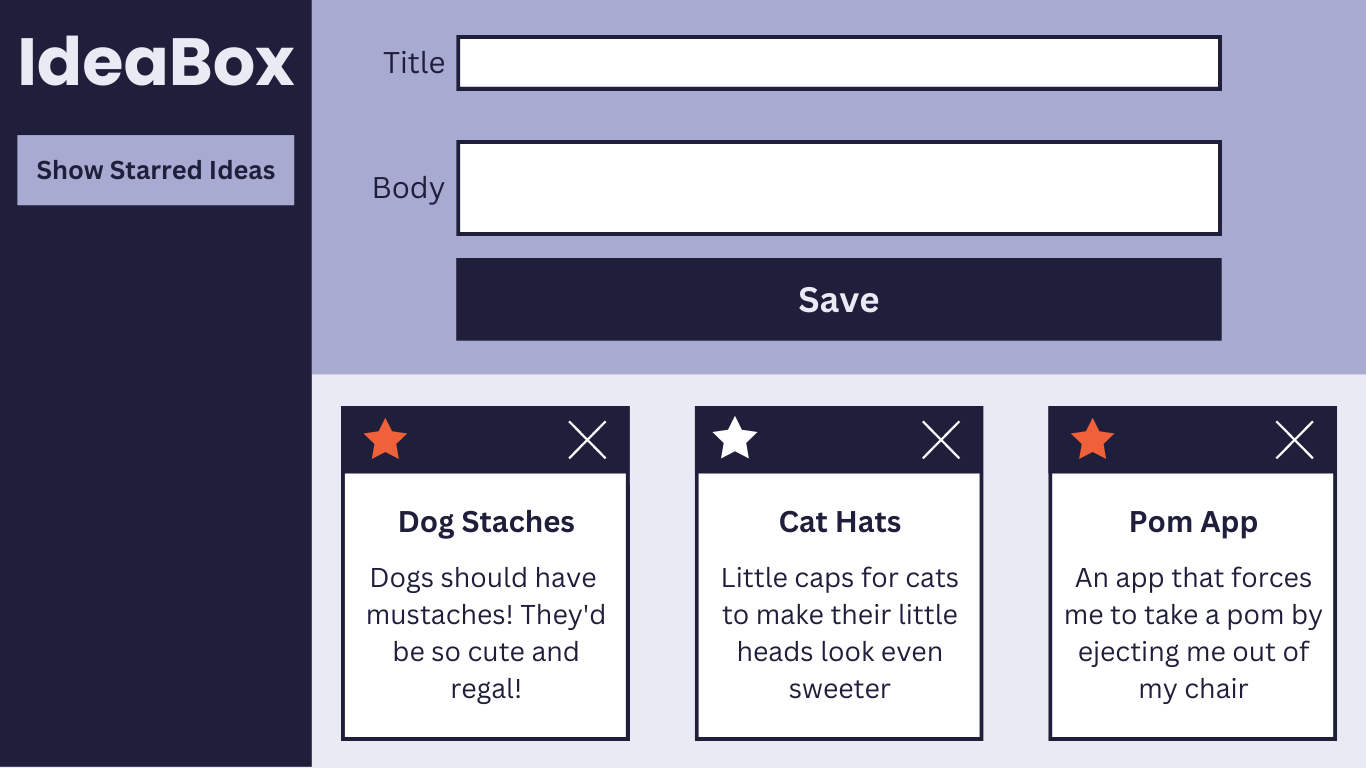Screen dimensions: 1366x768
Task: Delete the Dog Staches card
Action: (x=587, y=440)
